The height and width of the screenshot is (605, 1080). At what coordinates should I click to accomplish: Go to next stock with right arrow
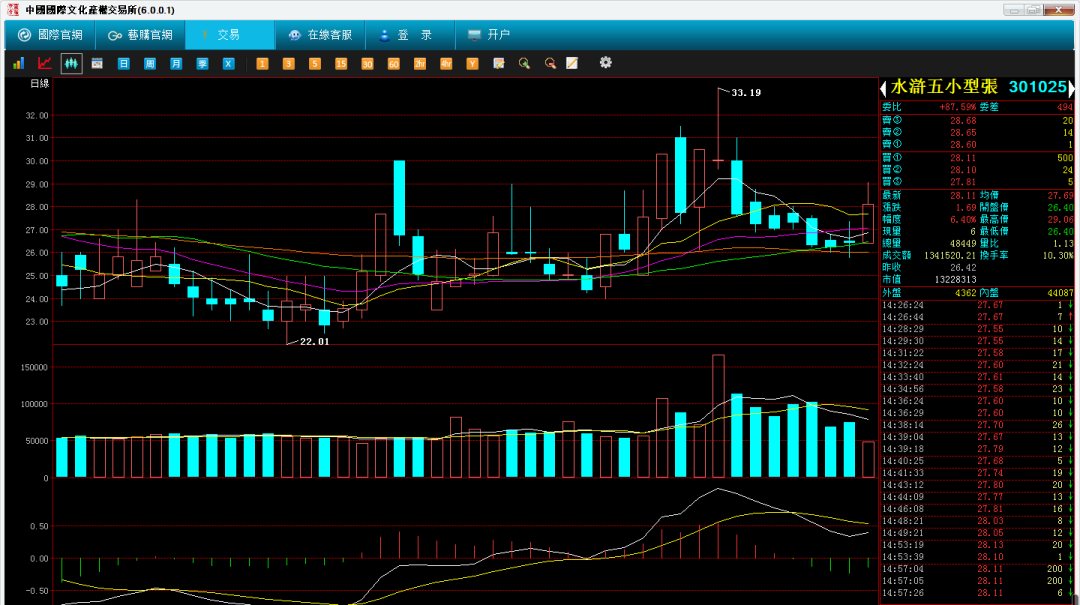click(1071, 88)
